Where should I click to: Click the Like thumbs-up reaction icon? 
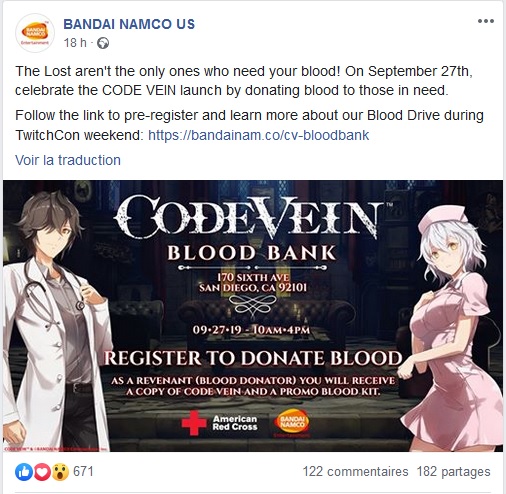tap(24, 472)
